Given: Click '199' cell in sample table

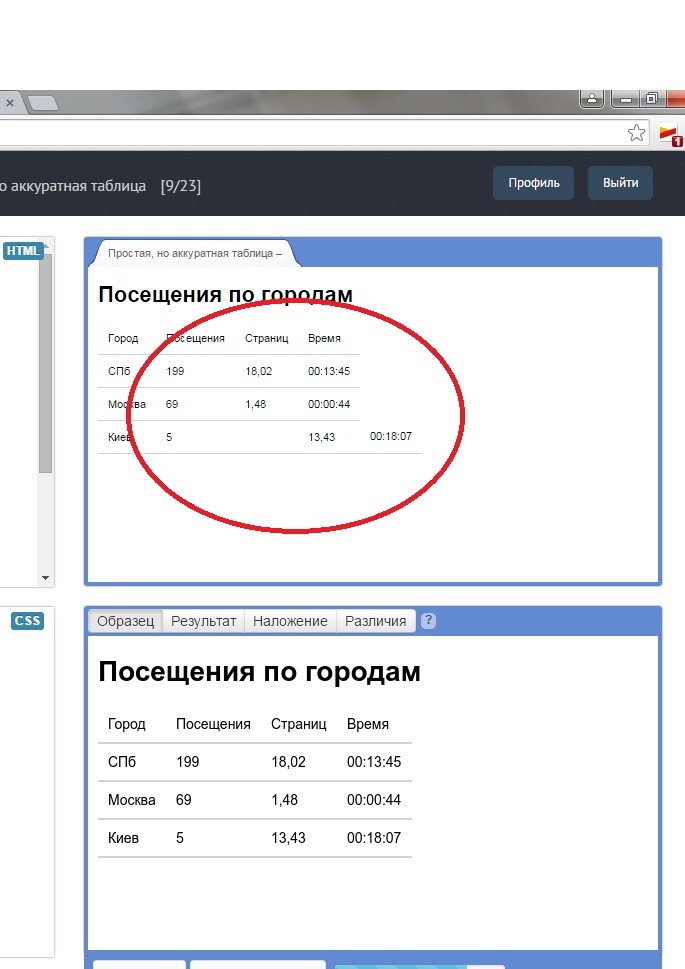Looking at the screenshot, I should (x=188, y=761).
